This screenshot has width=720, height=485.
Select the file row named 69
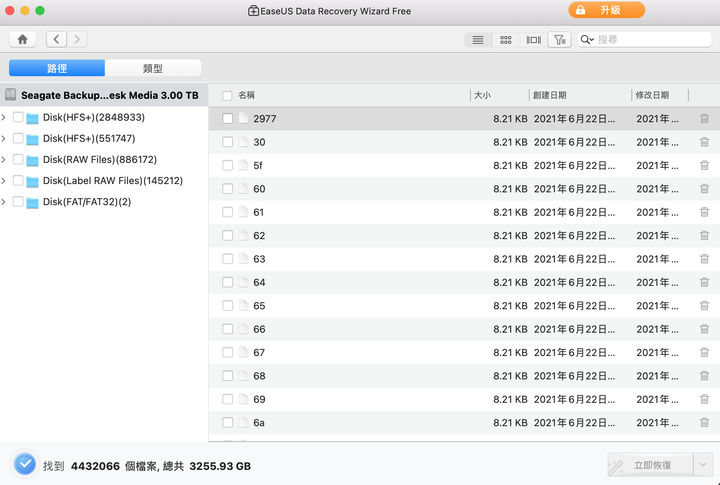click(x=464, y=400)
